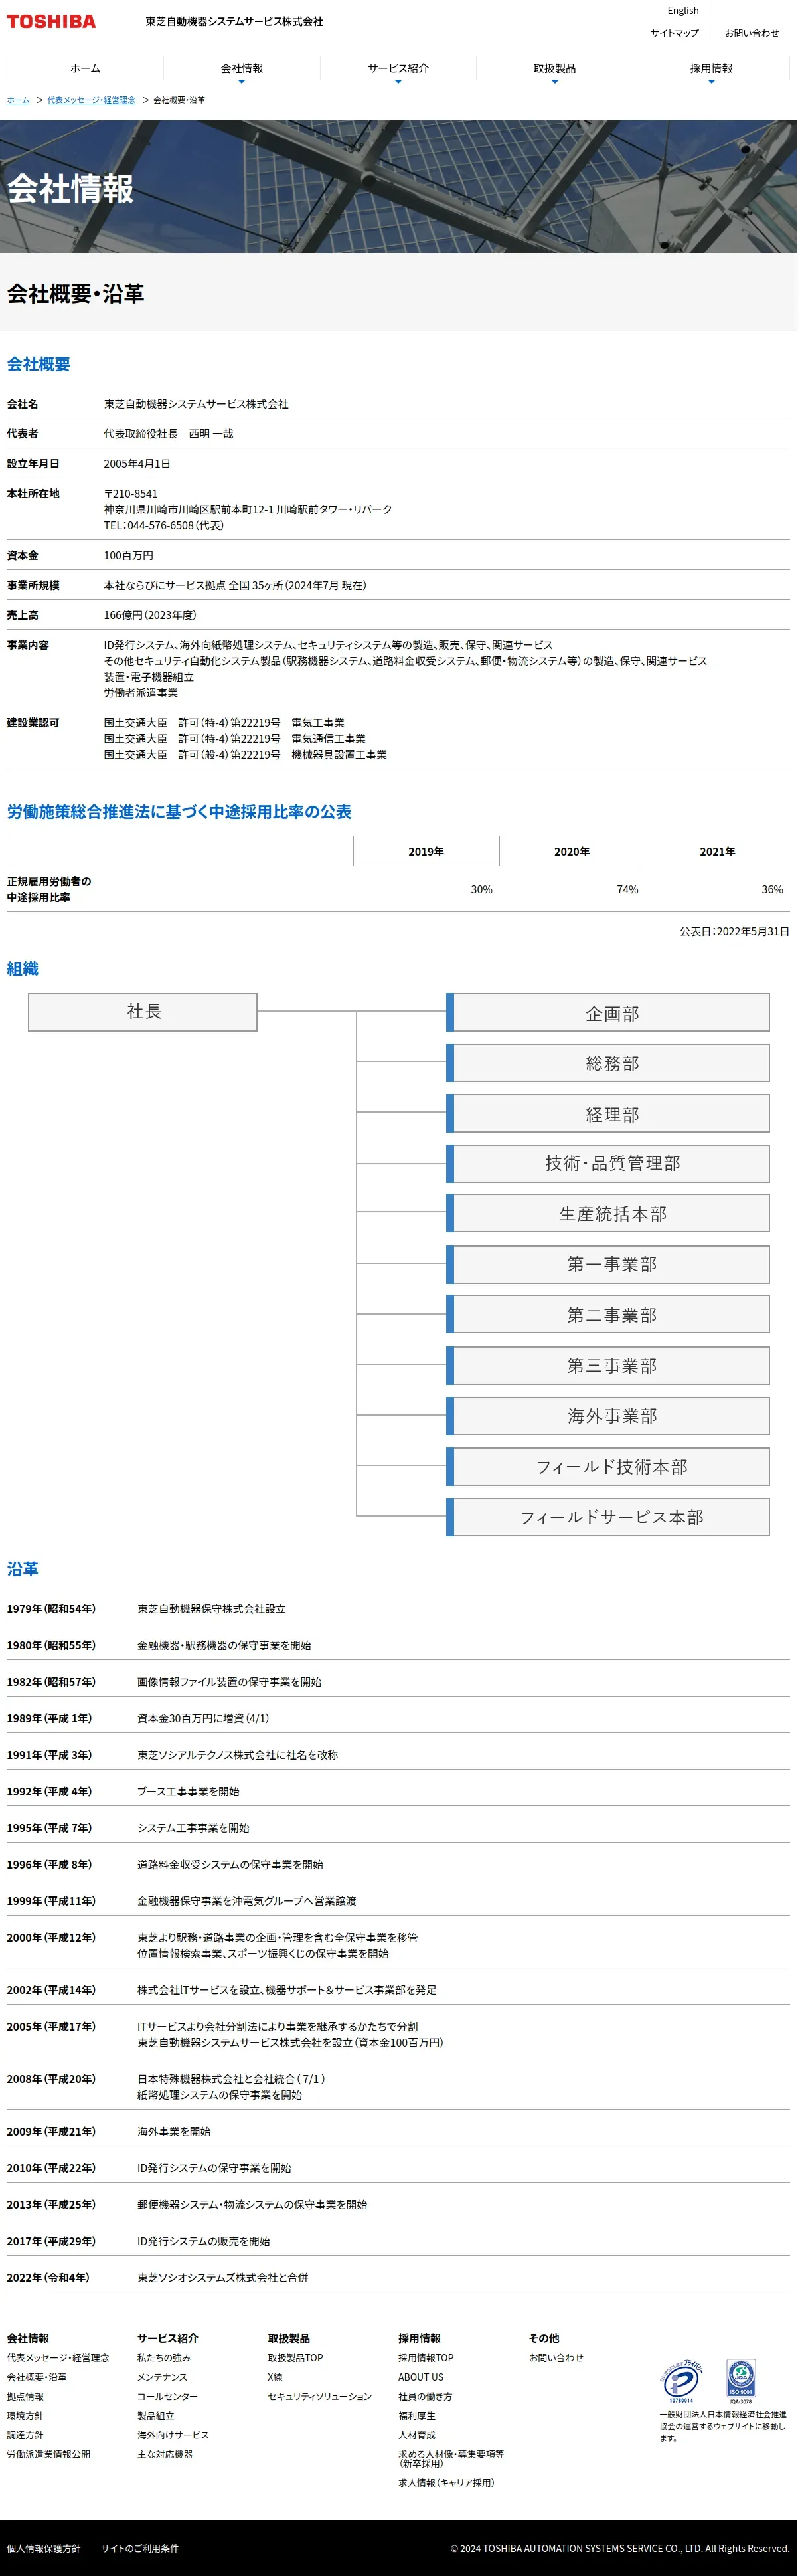Screen dimensions: 800x2576
Task: Open お問い合わせ in the header
Action: click(752, 33)
